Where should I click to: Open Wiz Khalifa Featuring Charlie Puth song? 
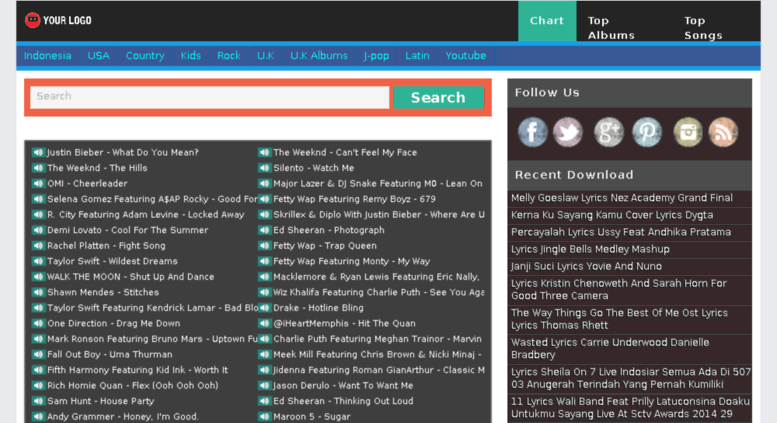click(x=379, y=292)
